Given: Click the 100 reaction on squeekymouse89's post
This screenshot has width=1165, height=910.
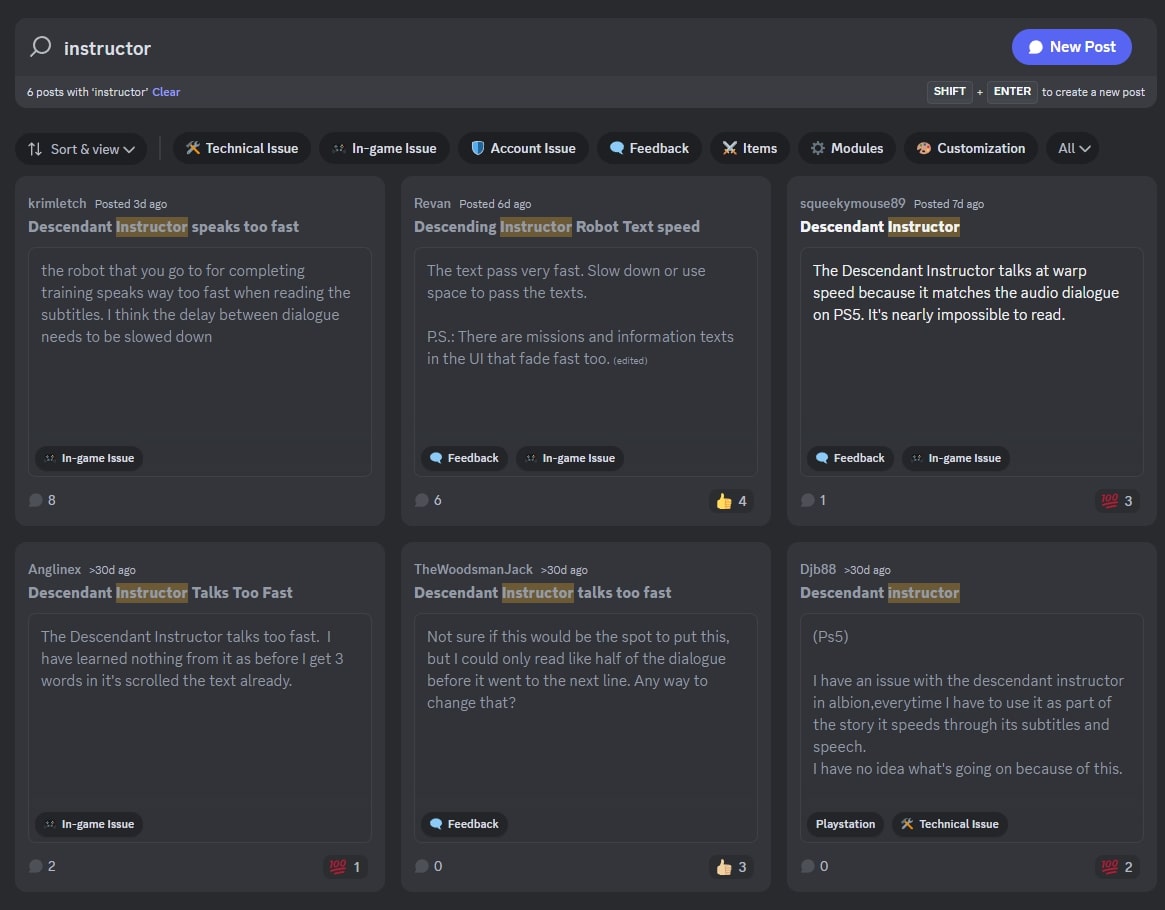Looking at the screenshot, I should point(1117,501).
